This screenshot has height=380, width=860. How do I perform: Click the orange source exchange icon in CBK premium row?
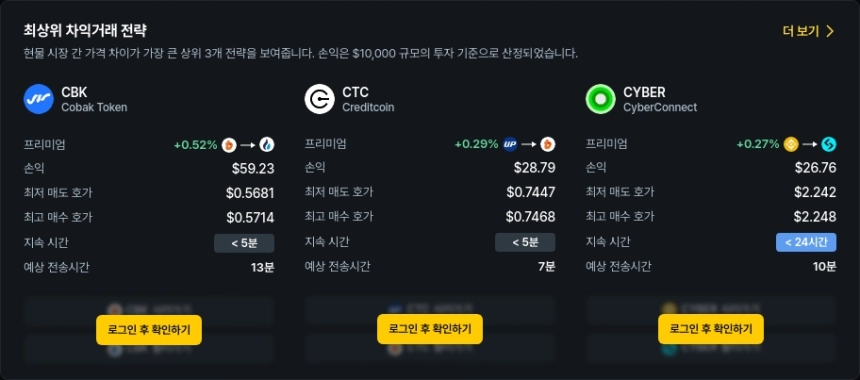229,145
